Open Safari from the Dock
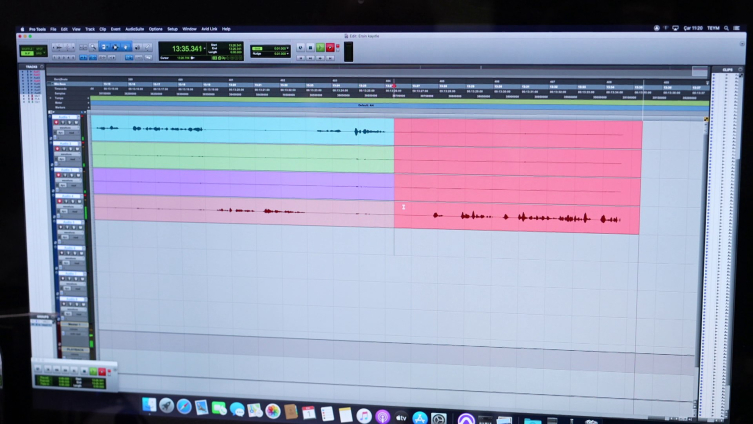 (184, 408)
